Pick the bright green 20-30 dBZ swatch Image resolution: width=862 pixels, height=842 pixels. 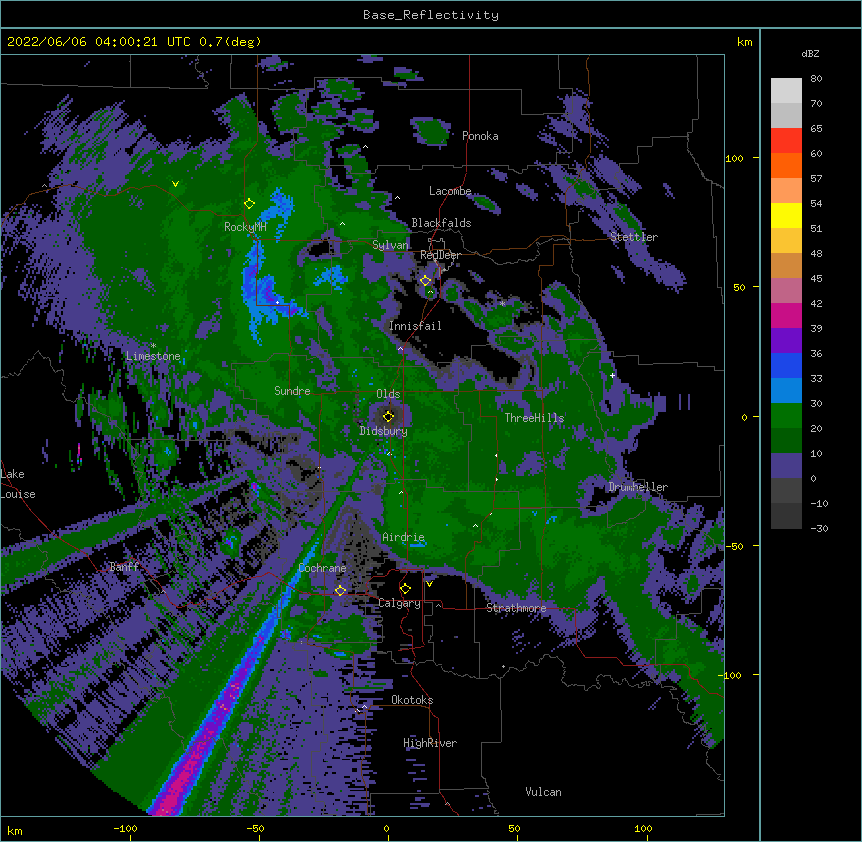786,416
